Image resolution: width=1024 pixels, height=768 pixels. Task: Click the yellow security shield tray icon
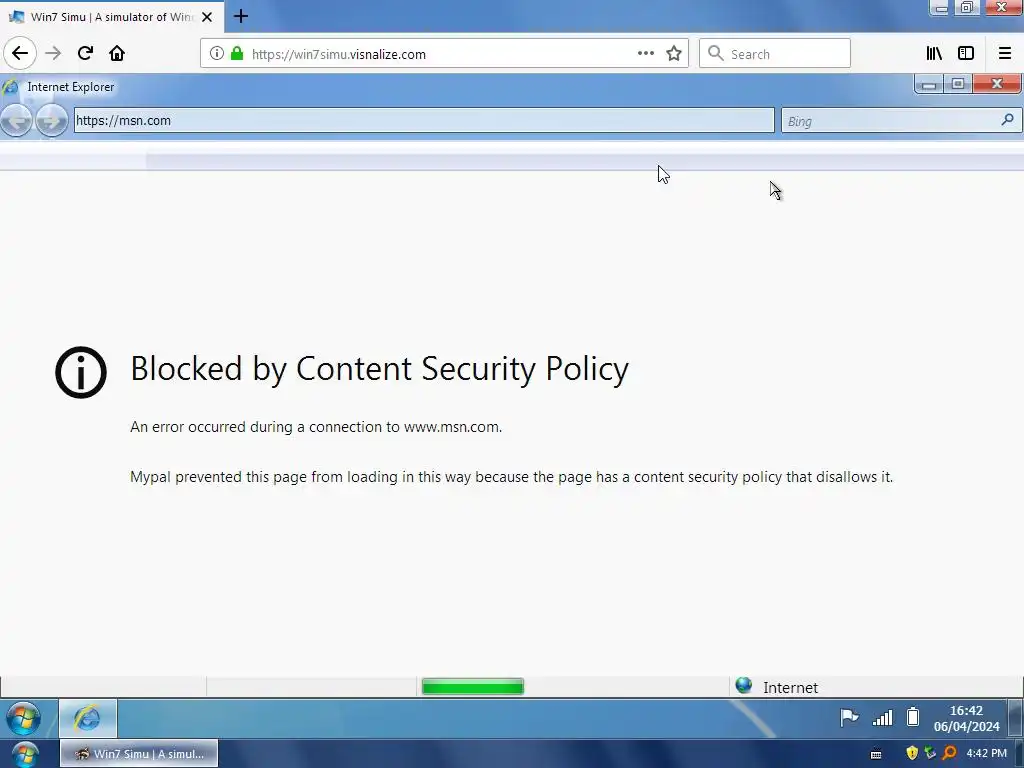(x=912, y=753)
